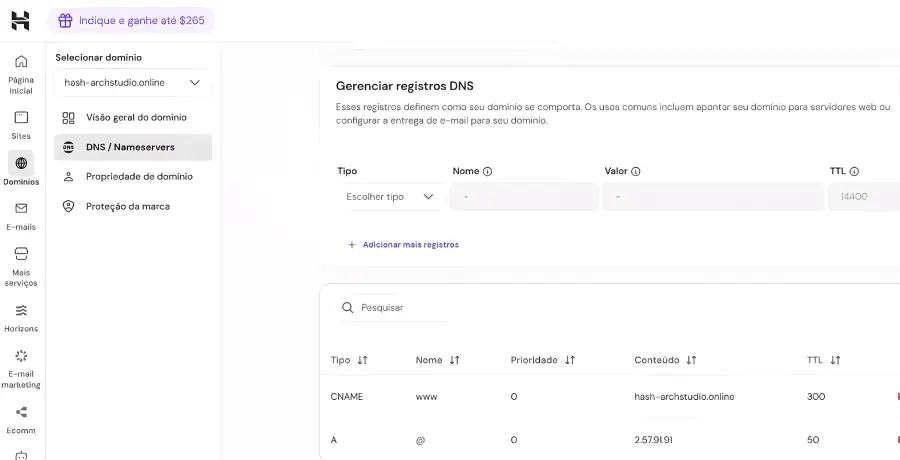Open Visão geral do domínio menu item
The height and width of the screenshot is (460, 900).
point(133,118)
